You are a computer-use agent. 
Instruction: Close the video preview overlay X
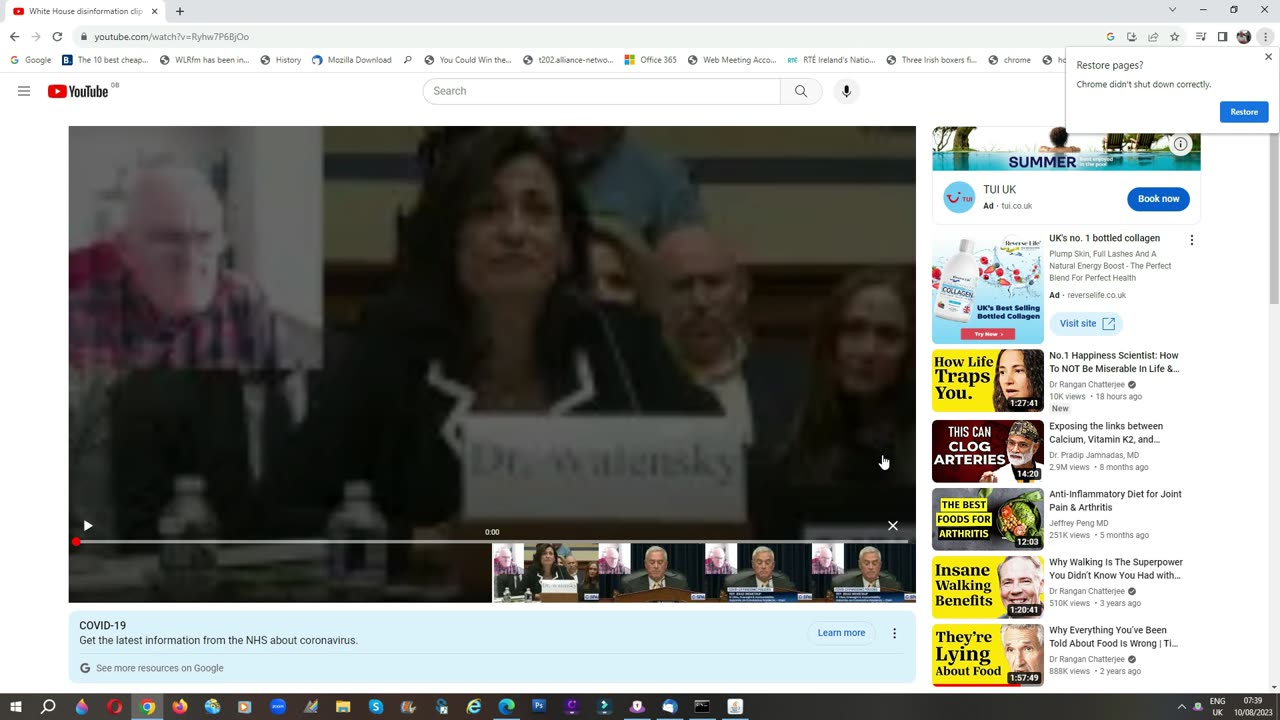[893, 526]
